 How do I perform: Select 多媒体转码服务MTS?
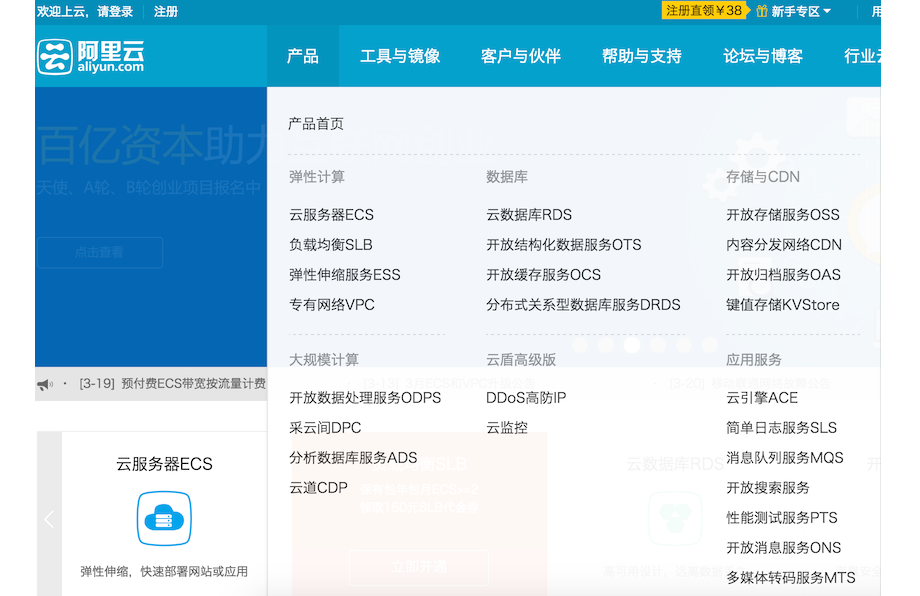click(x=791, y=577)
